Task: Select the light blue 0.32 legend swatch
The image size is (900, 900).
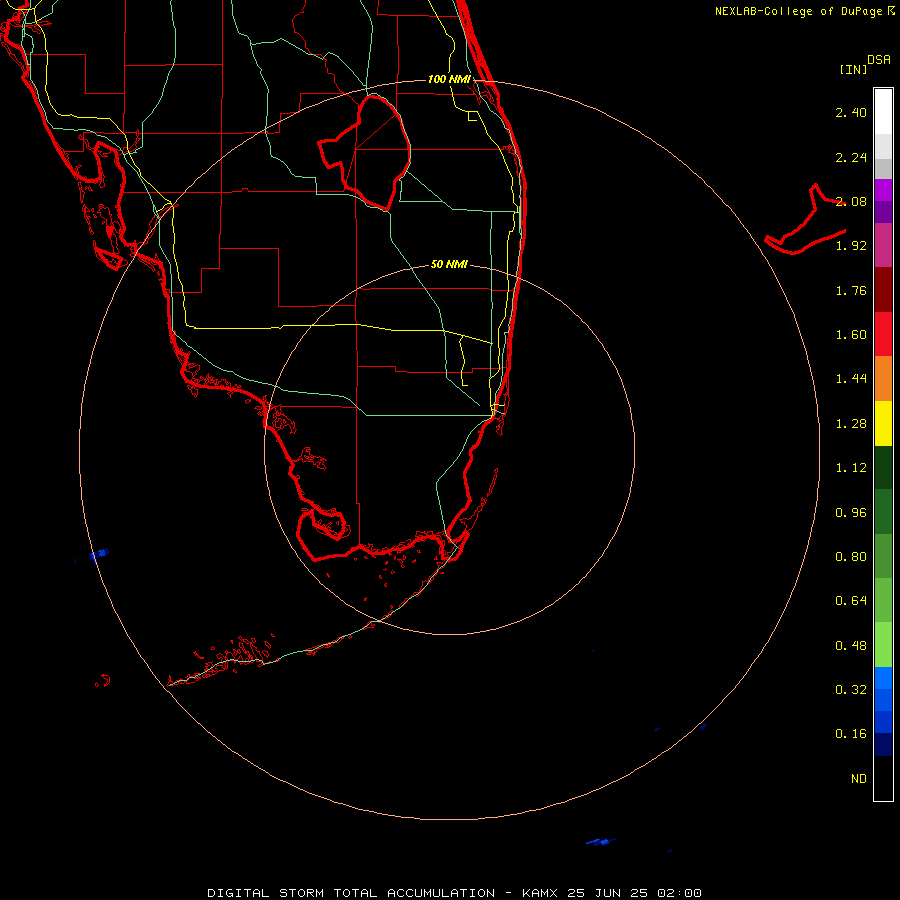Action: (883, 677)
